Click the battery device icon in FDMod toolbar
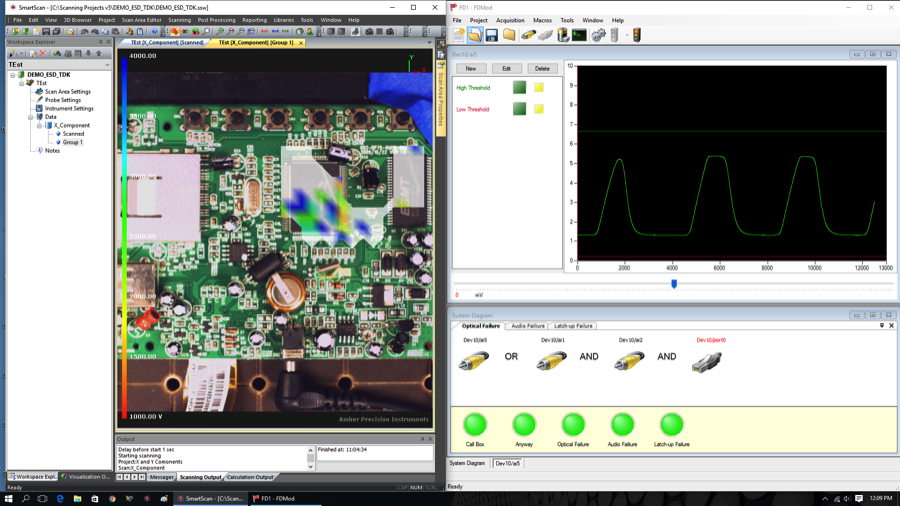The width and height of the screenshot is (900, 507). 563,36
